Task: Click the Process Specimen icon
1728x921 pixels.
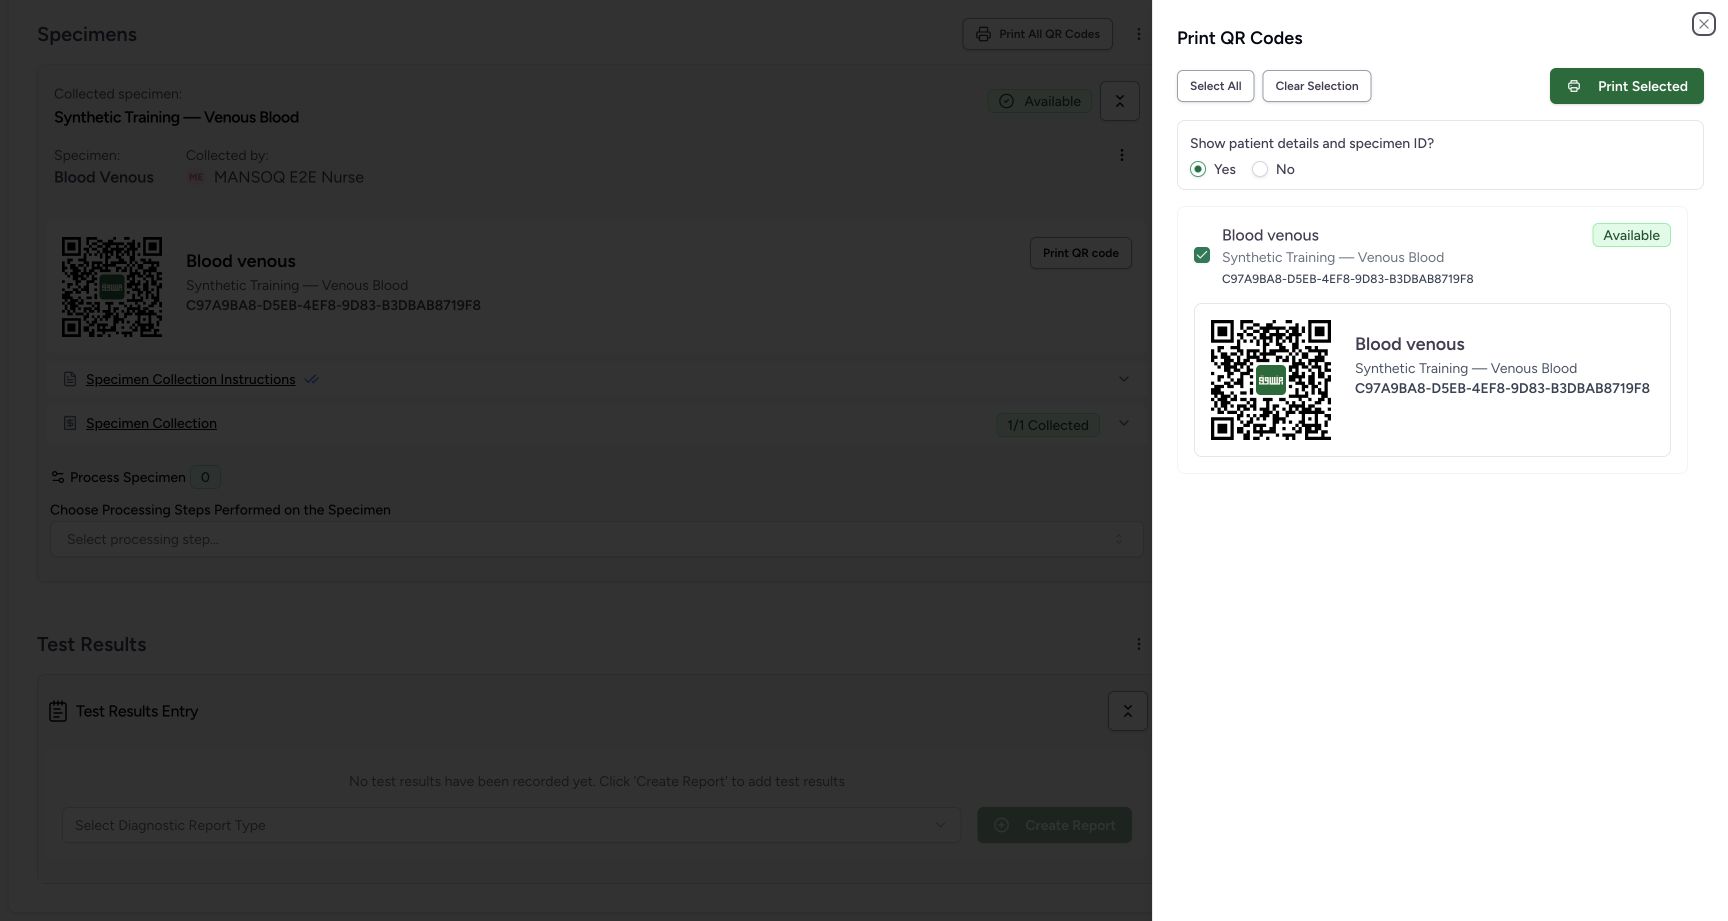Action: tap(58, 477)
